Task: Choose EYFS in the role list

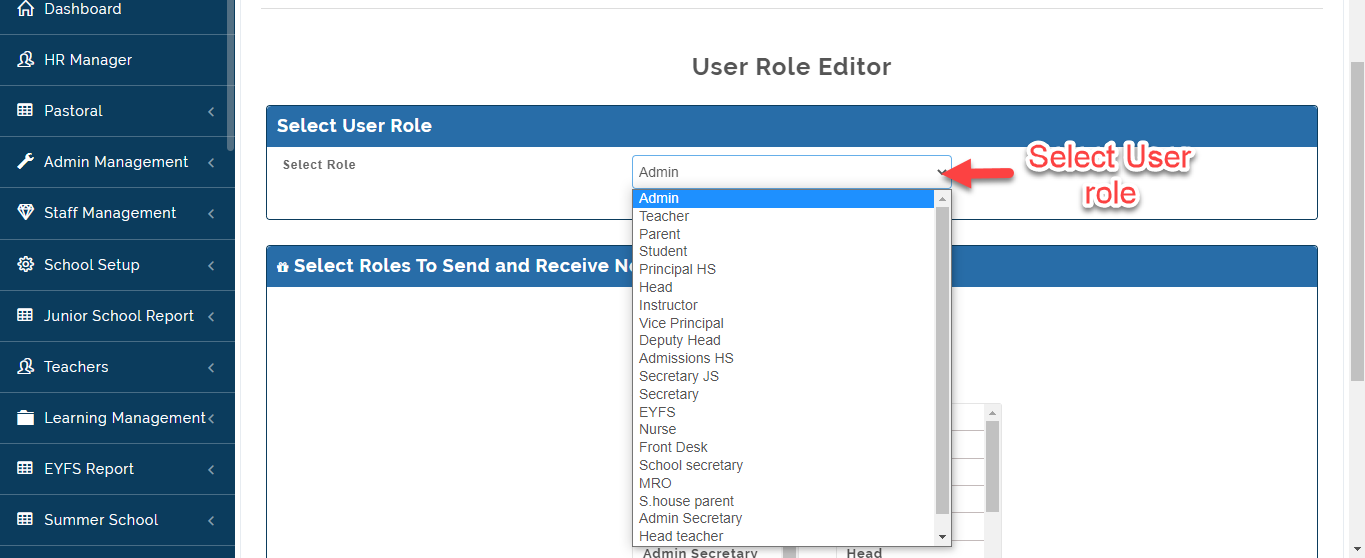Action: [784, 412]
